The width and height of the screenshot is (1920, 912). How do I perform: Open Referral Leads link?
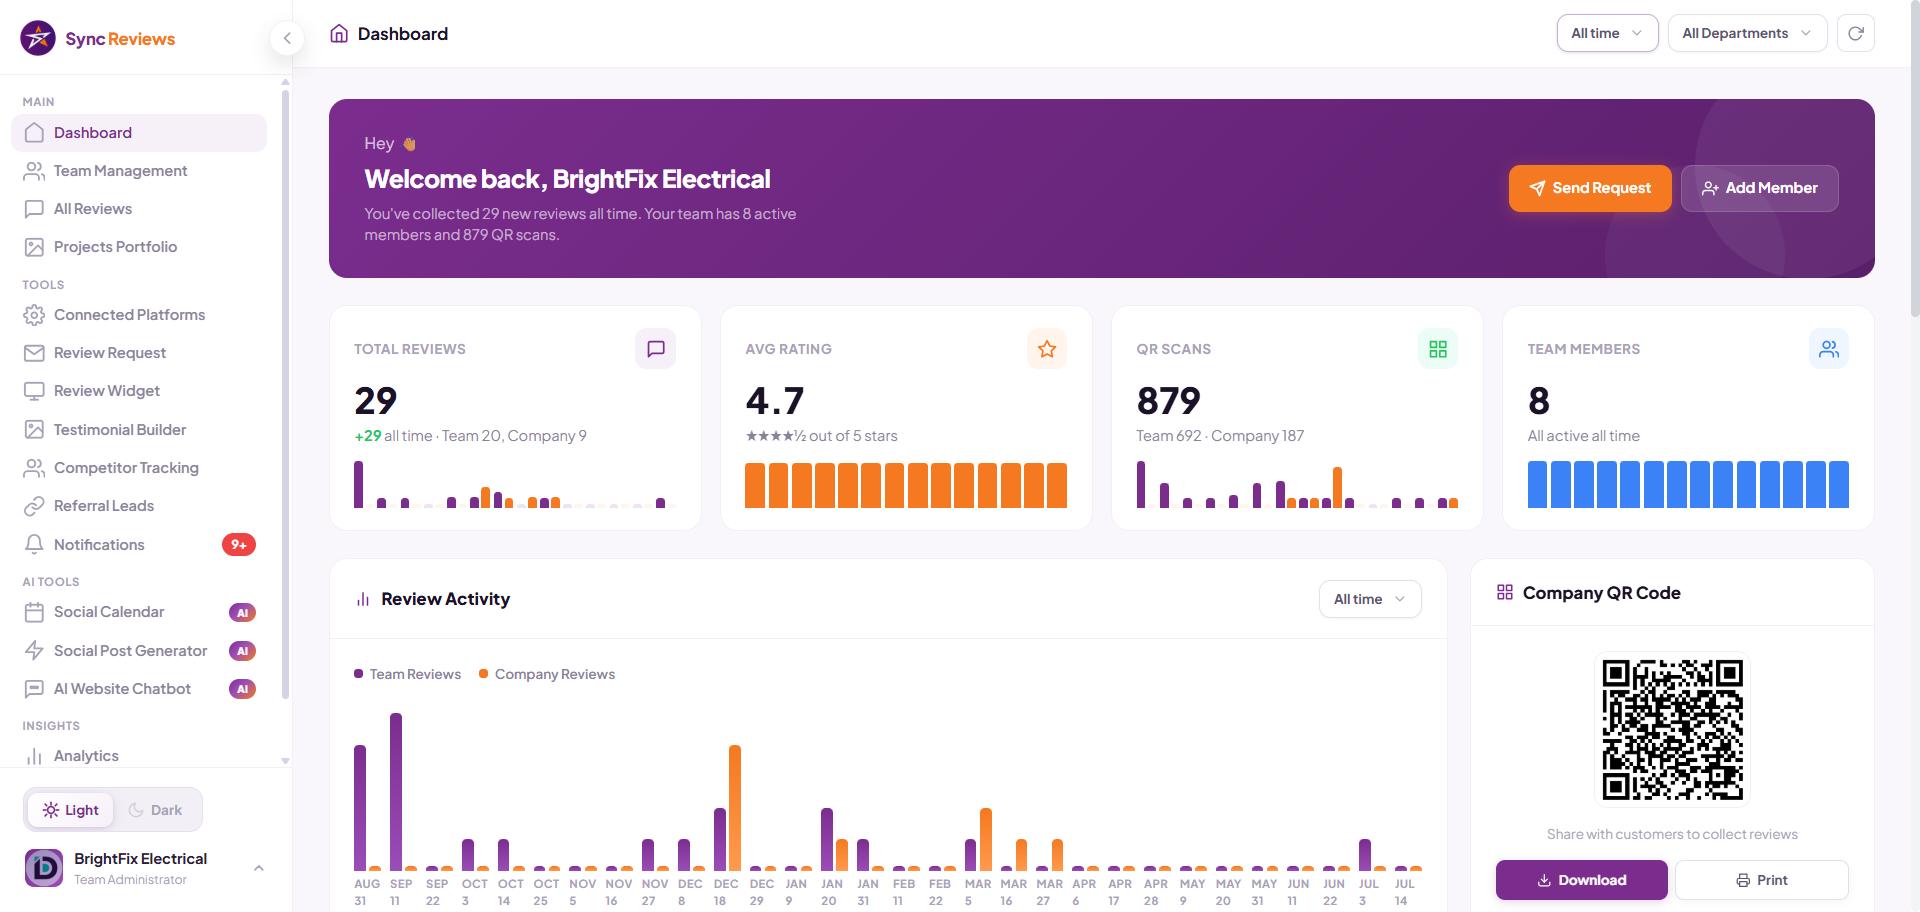click(x=139, y=506)
